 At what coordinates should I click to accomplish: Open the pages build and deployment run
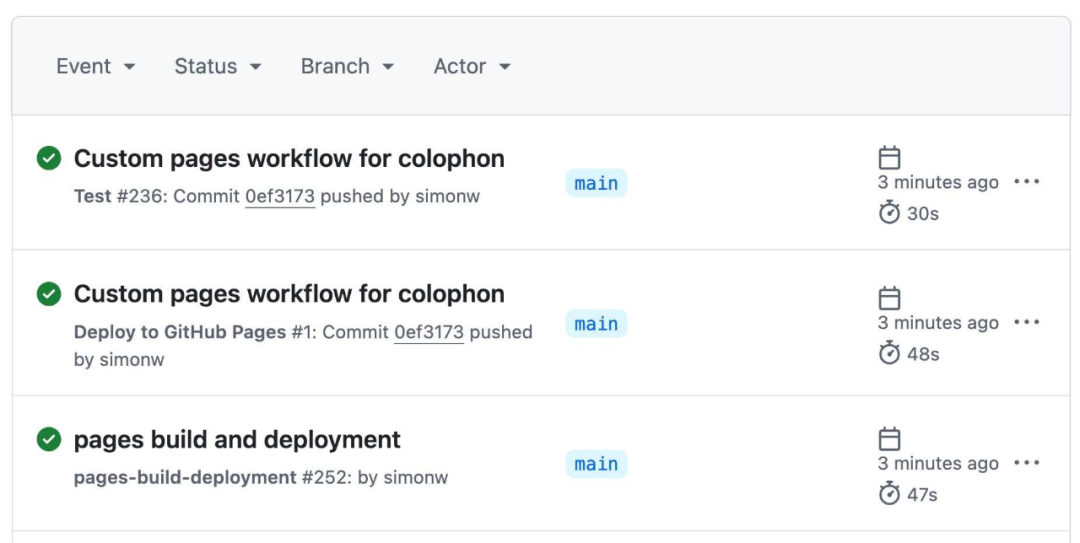point(237,440)
